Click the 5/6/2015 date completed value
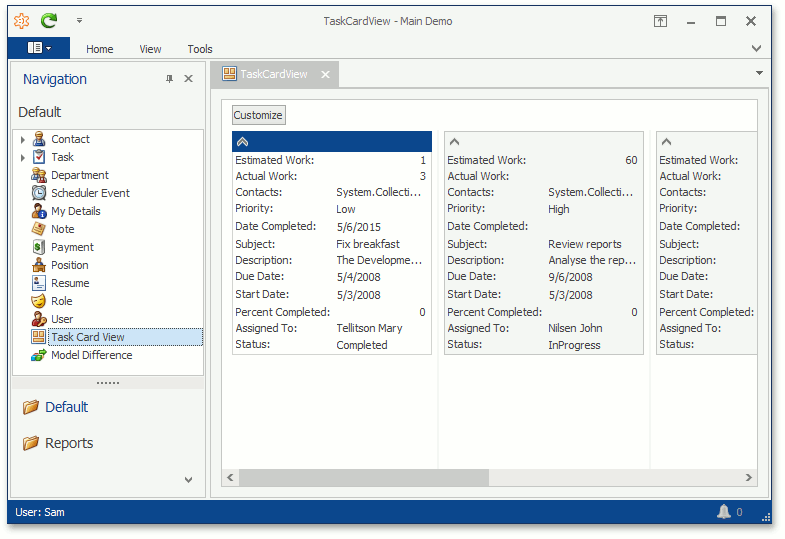The width and height of the screenshot is (785, 539). (x=359, y=227)
